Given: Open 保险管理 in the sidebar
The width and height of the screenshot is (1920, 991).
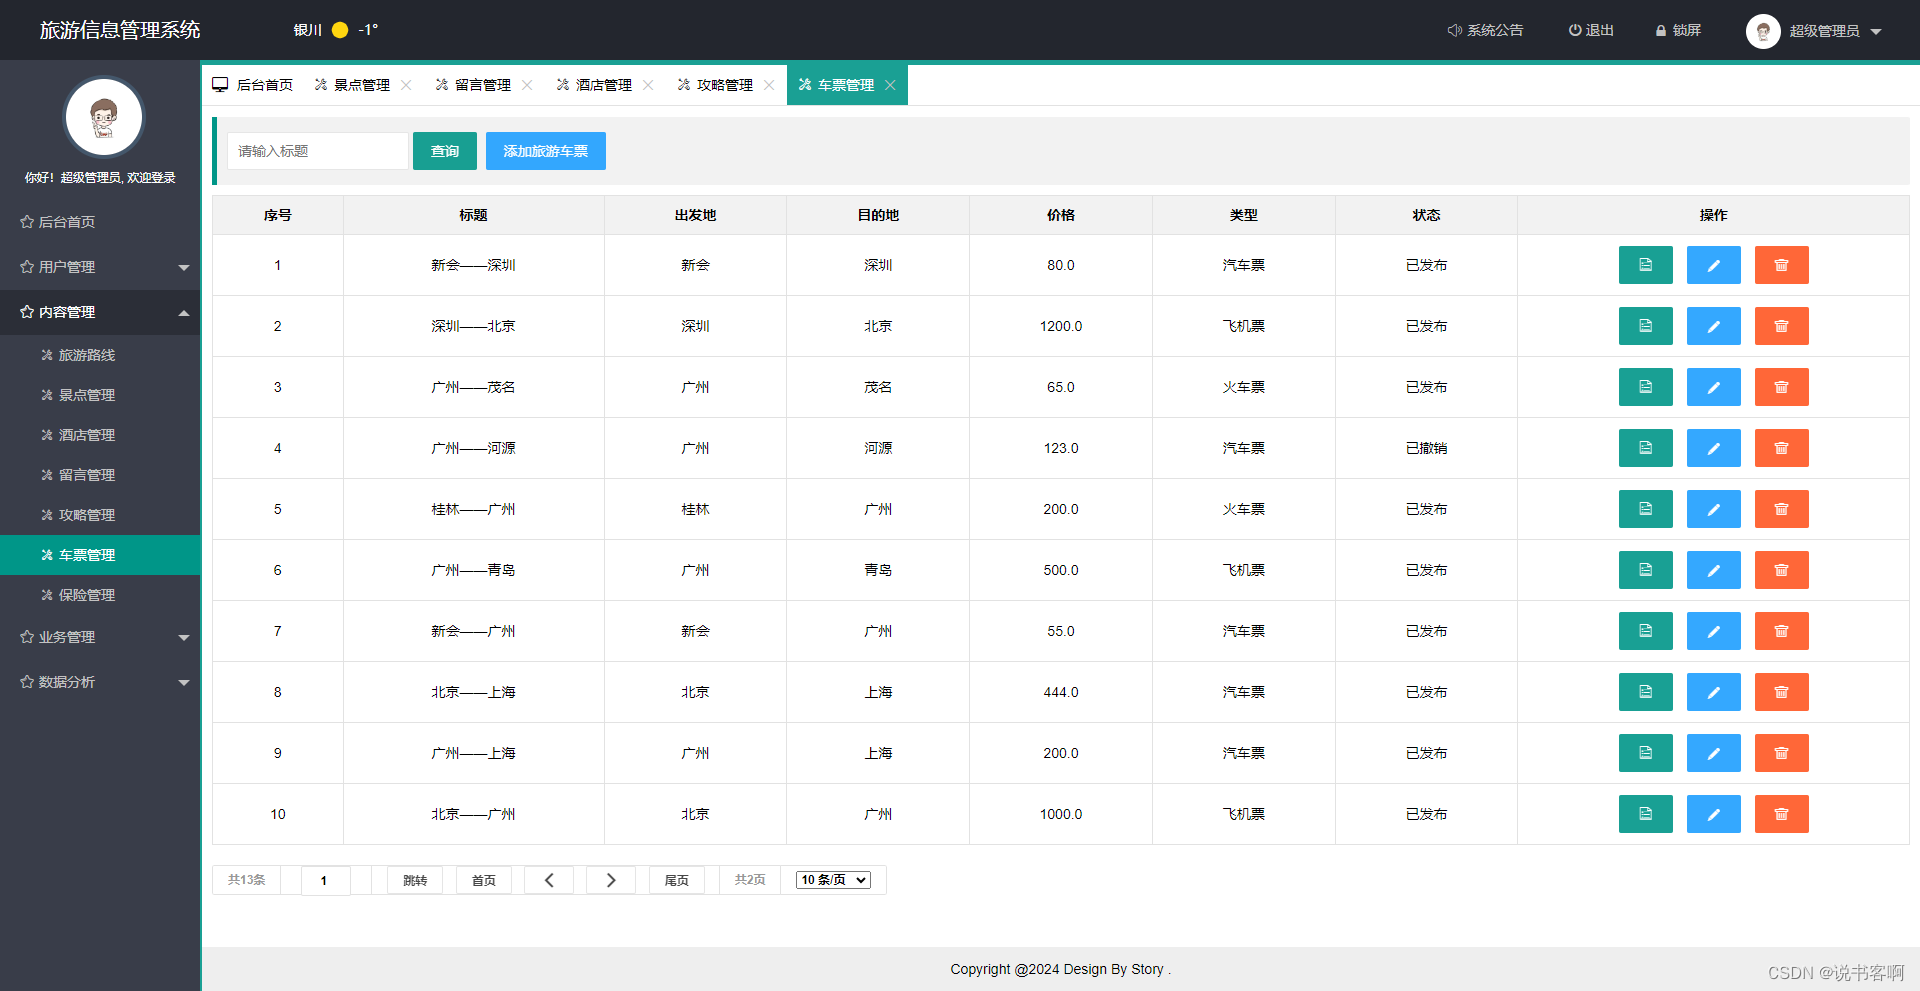Looking at the screenshot, I should tap(100, 595).
